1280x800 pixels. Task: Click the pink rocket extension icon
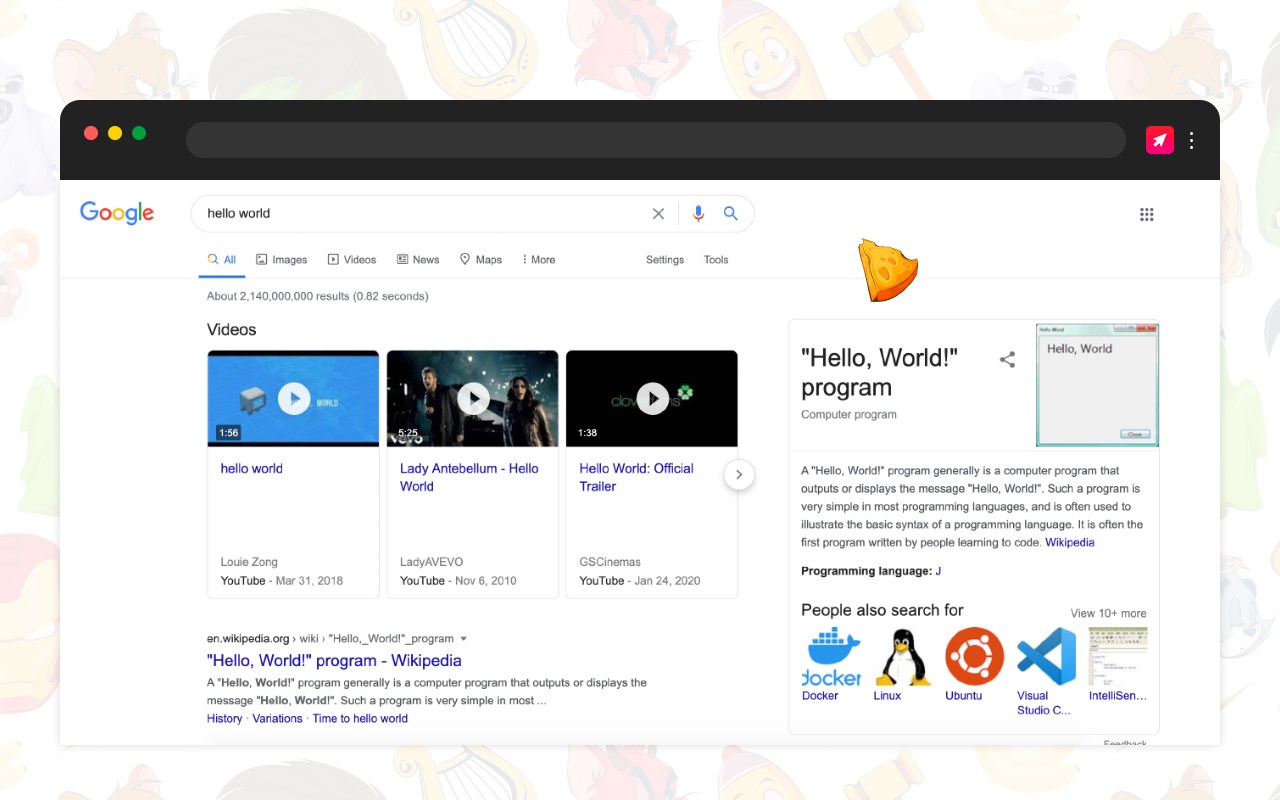coord(1159,140)
